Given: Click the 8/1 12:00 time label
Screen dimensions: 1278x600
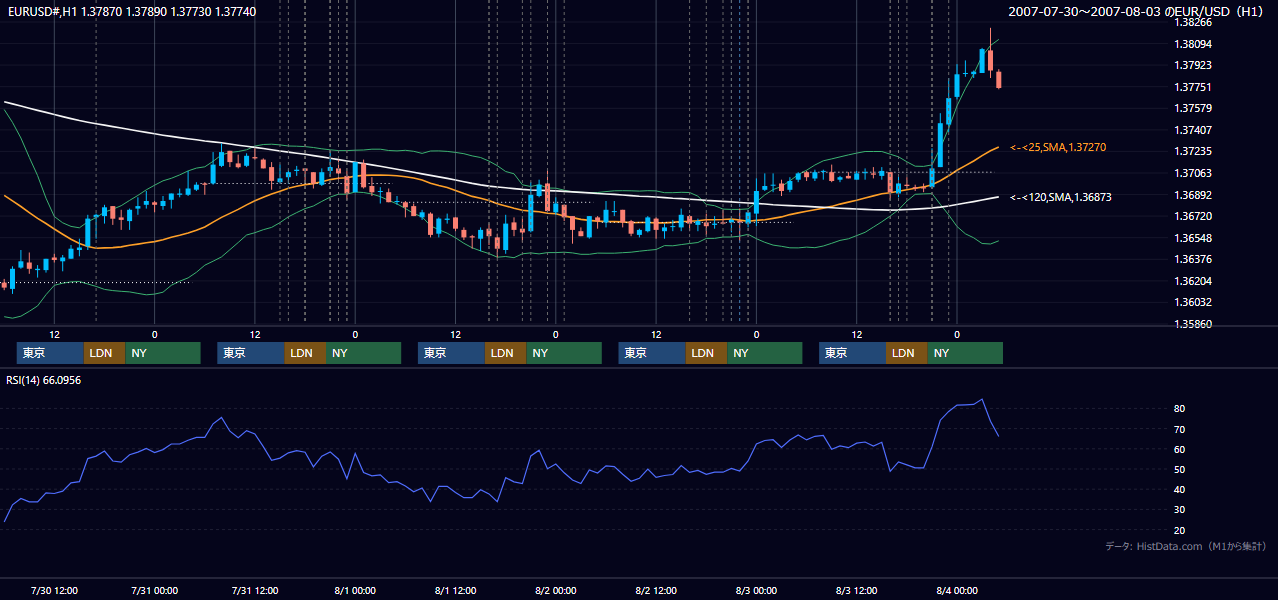Looking at the screenshot, I should click(455, 590).
